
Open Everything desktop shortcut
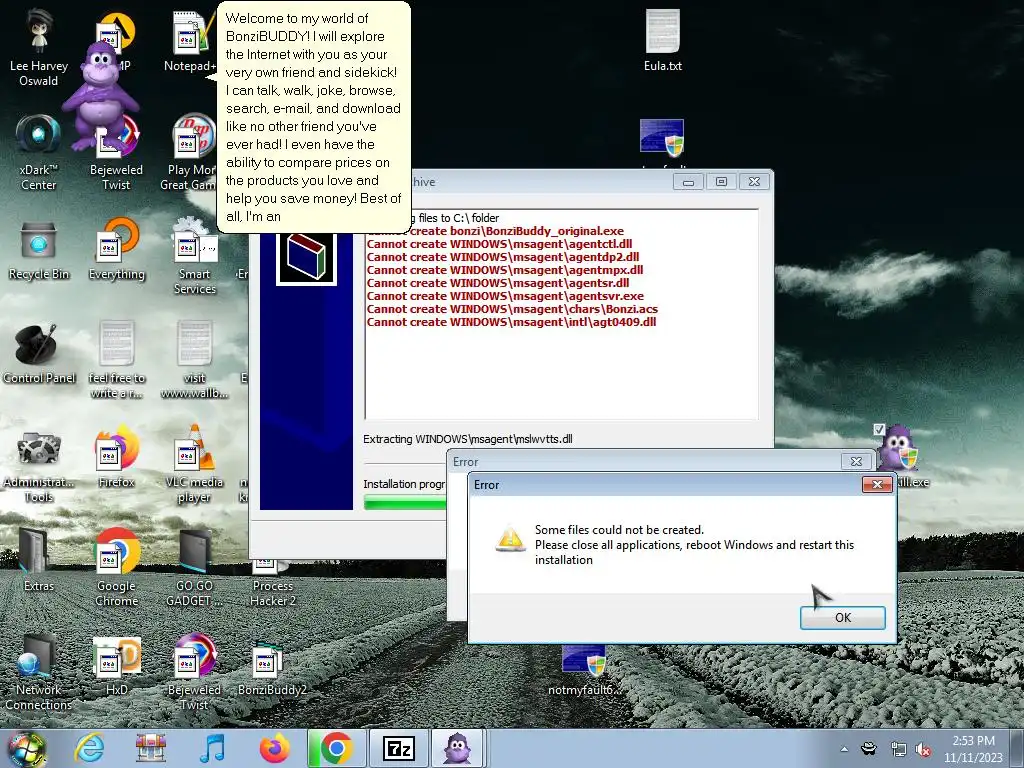[x=116, y=250]
